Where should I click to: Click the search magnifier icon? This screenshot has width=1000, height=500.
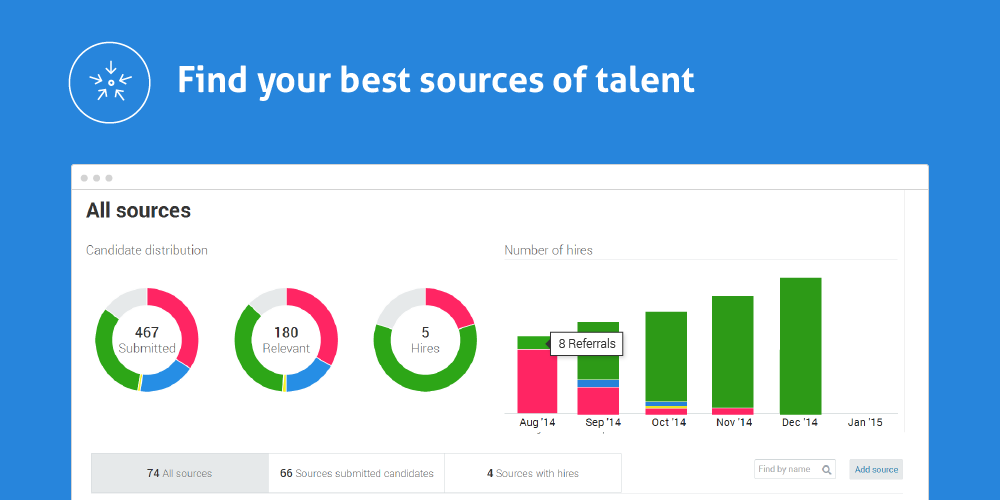827,469
